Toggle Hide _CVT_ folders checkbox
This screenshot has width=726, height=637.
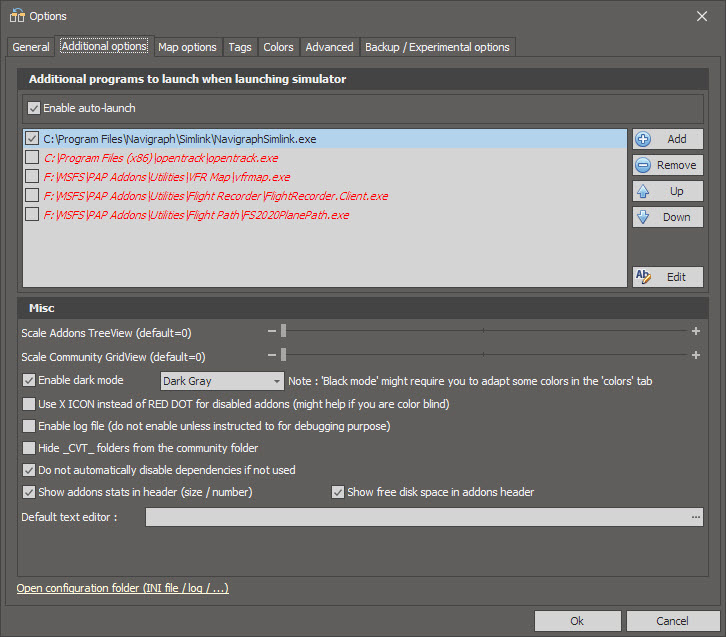29,448
